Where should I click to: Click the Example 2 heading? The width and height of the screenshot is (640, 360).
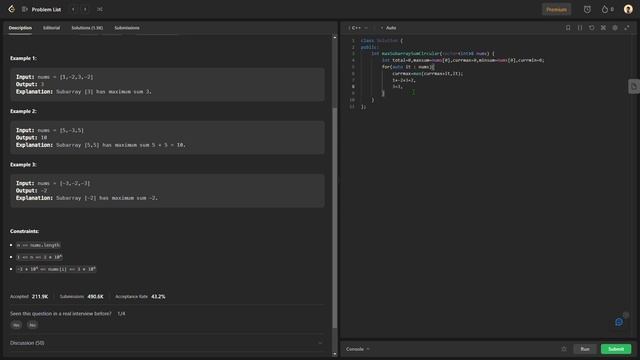(x=23, y=111)
